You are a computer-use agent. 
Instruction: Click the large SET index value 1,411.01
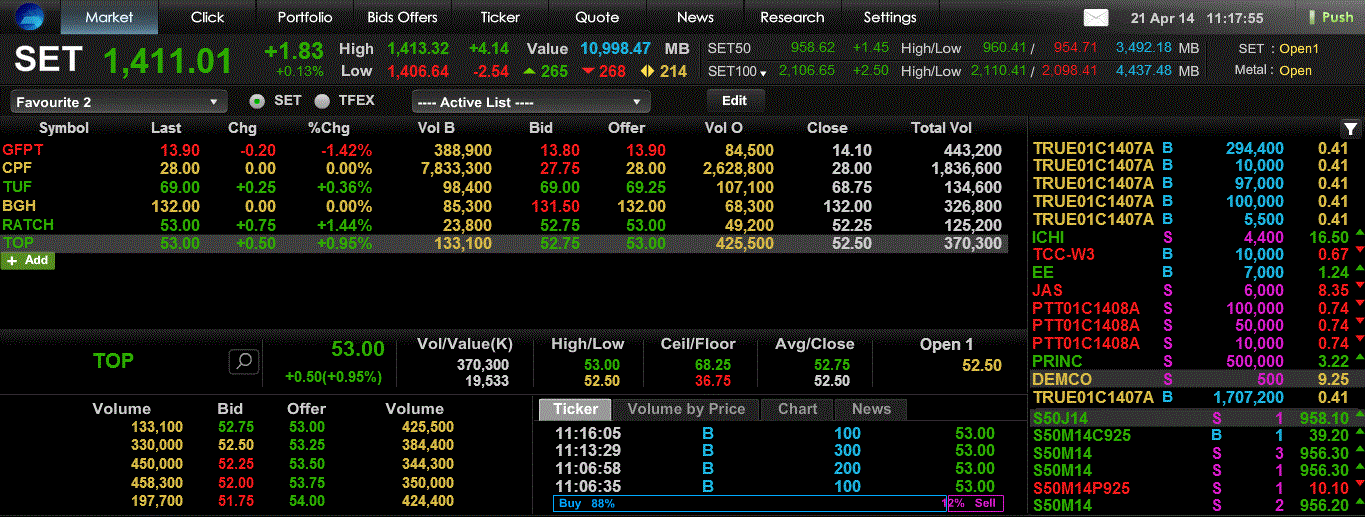[x=168, y=60]
